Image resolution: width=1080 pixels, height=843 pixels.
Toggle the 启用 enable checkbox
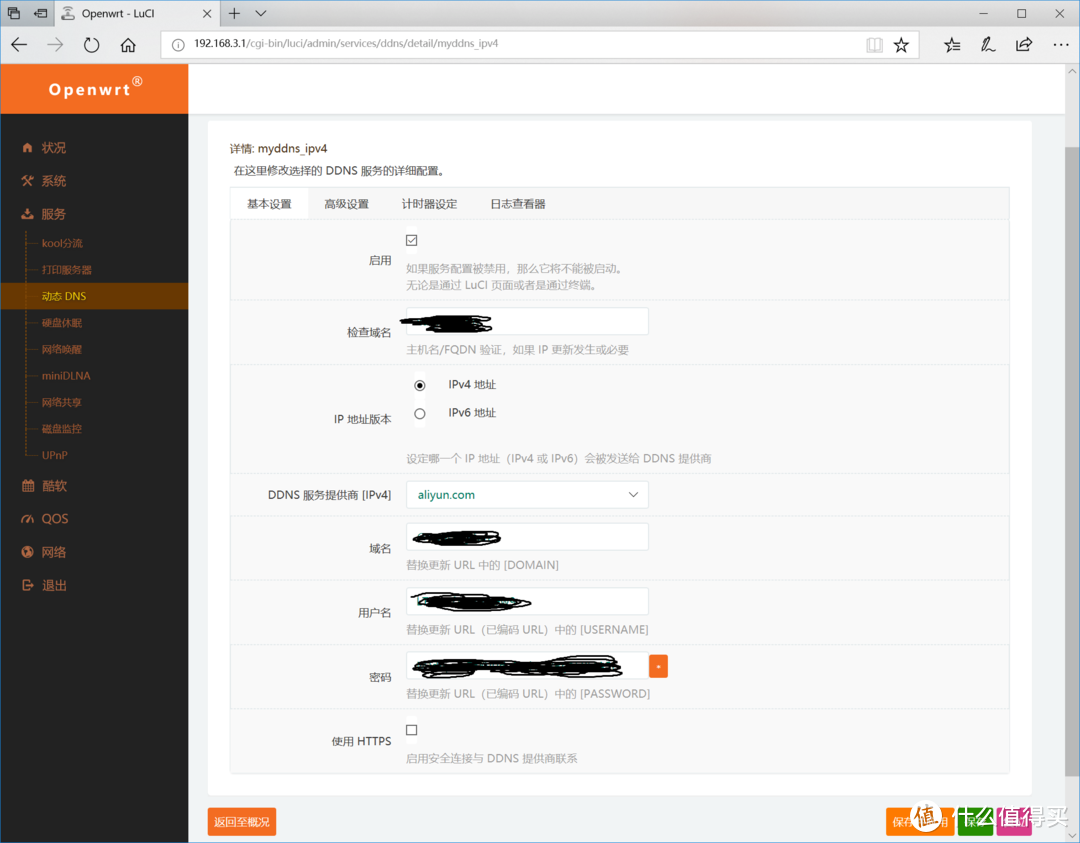(411, 239)
